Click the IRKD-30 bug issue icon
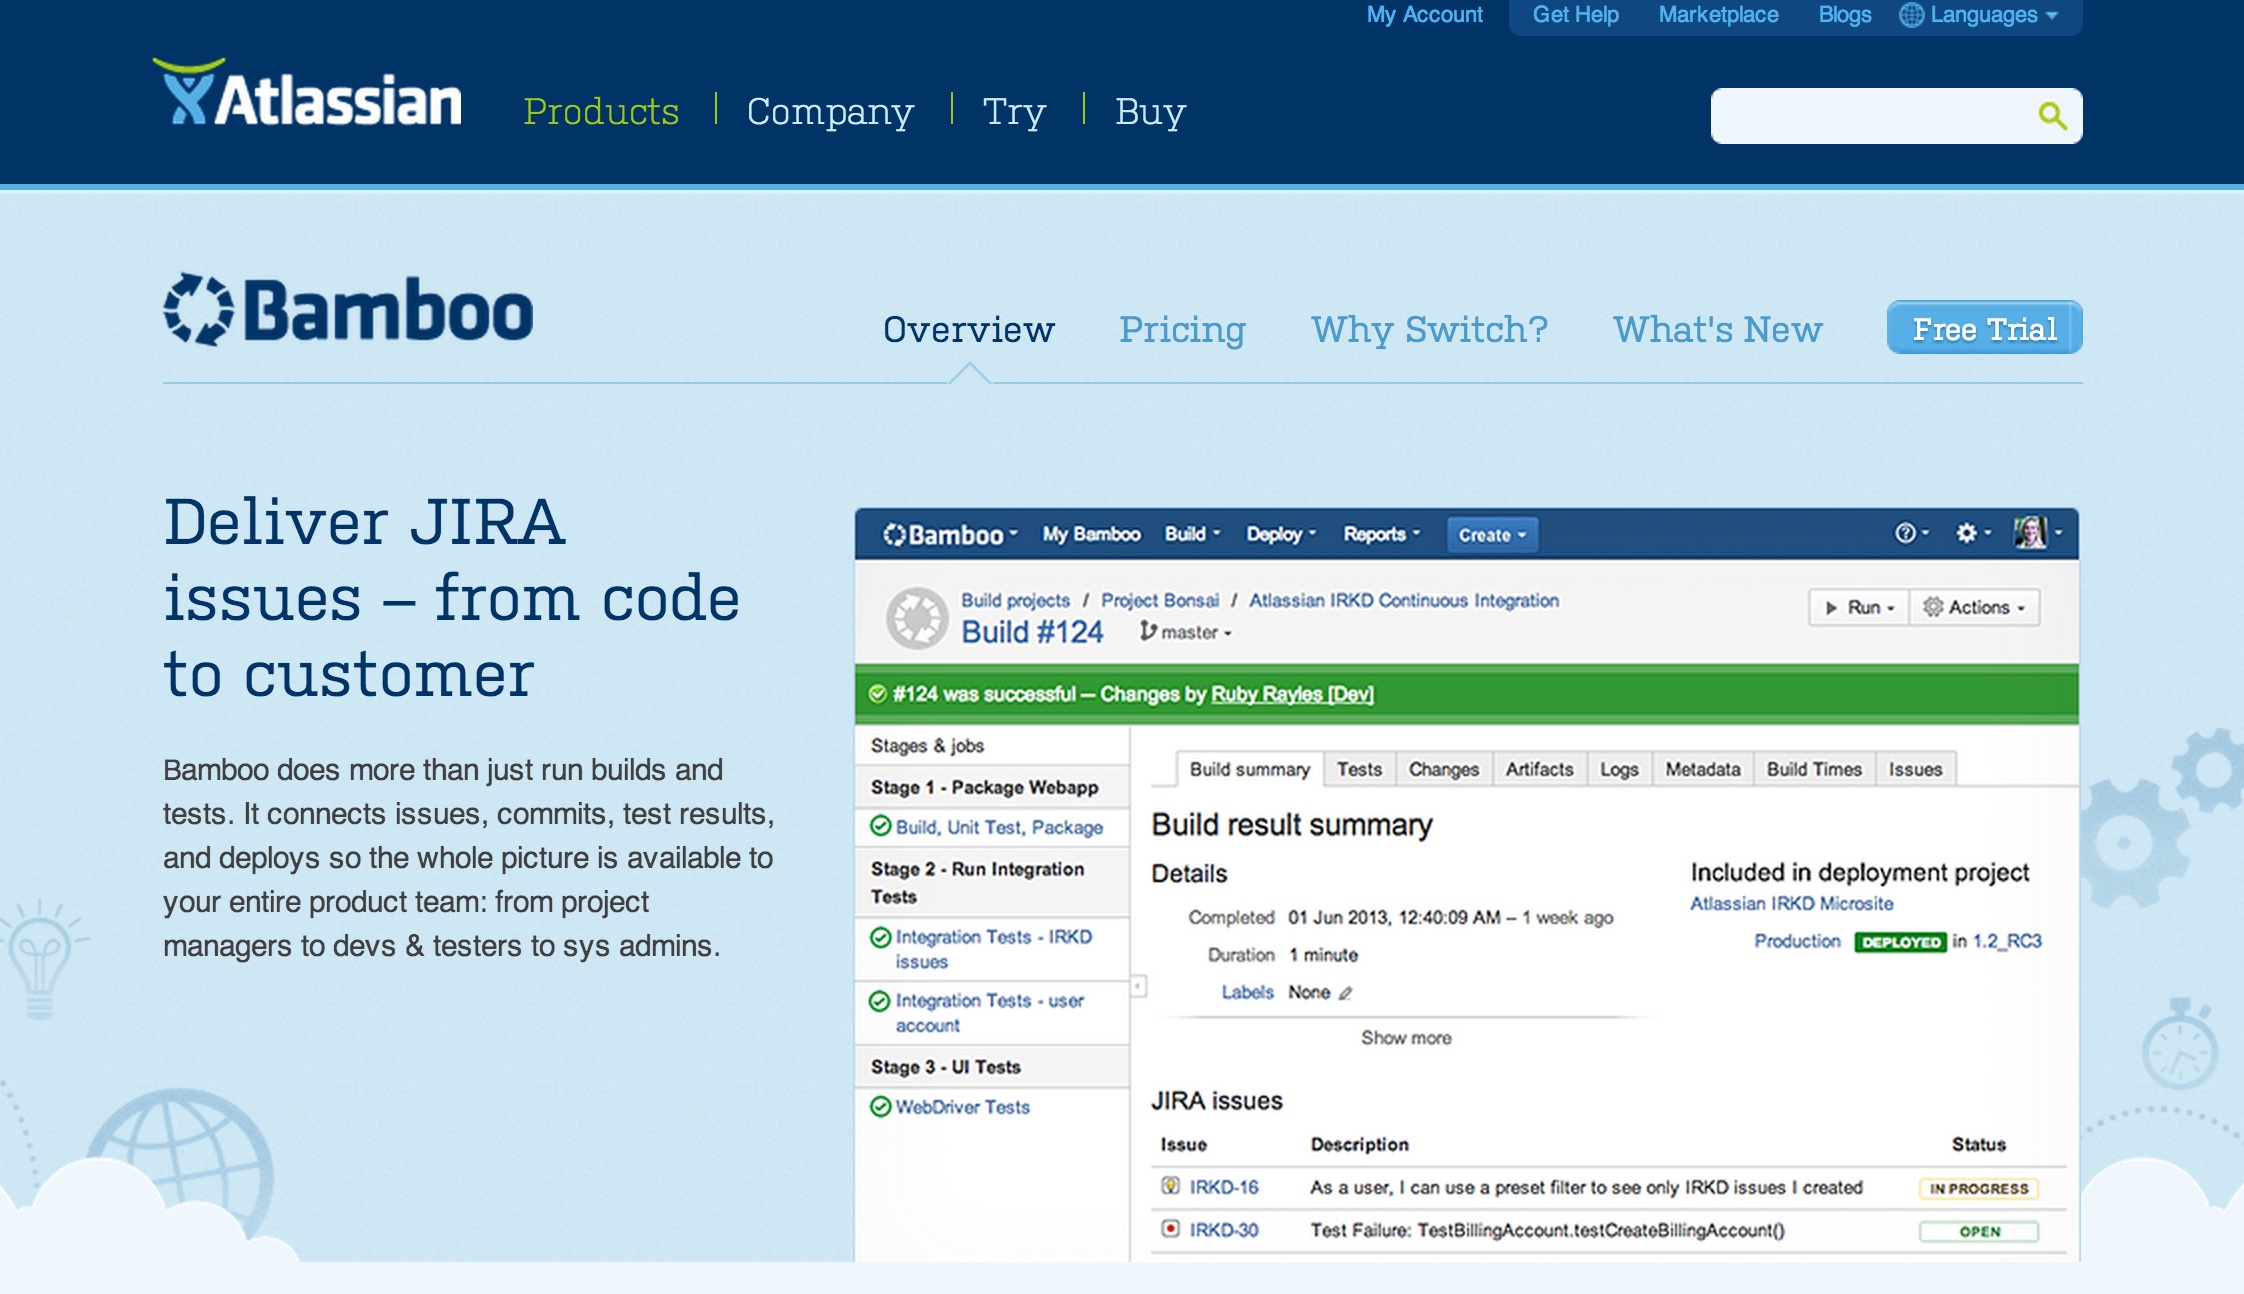The image size is (2244, 1294). 1170,1229
